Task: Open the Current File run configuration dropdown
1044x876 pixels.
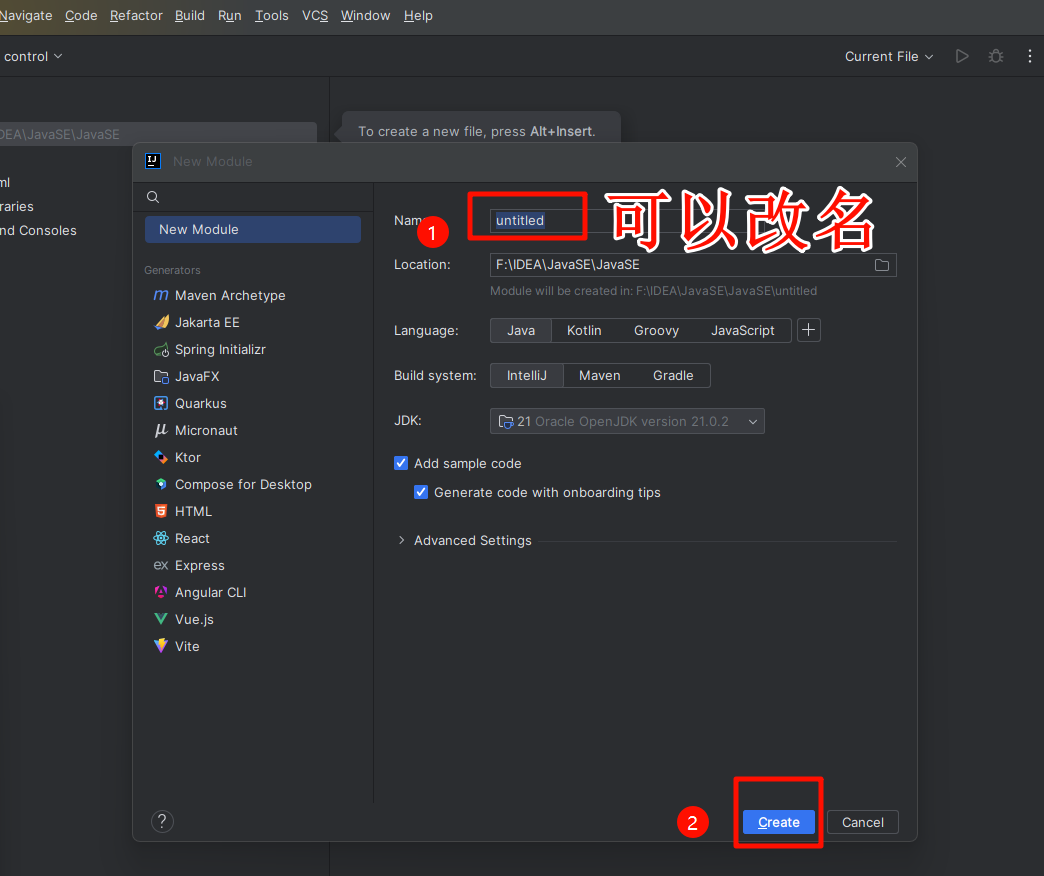Action: (x=889, y=57)
